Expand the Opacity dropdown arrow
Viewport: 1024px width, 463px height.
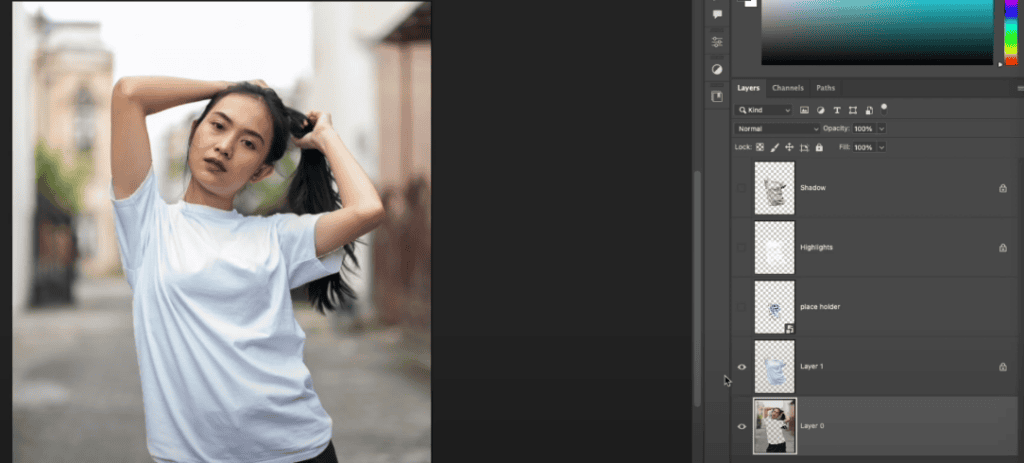tap(880, 129)
